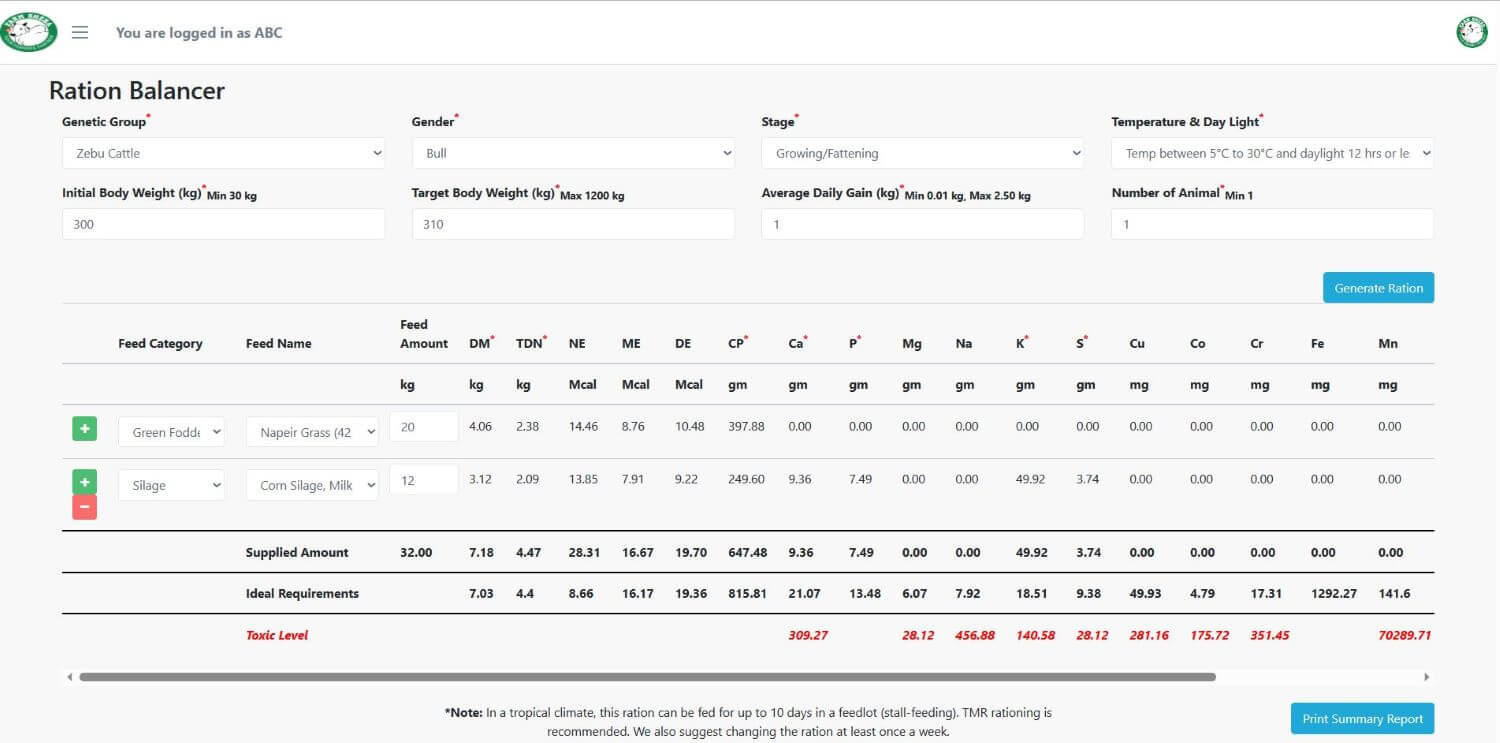Open the user profile icon top-right

click(x=1471, y=31)
